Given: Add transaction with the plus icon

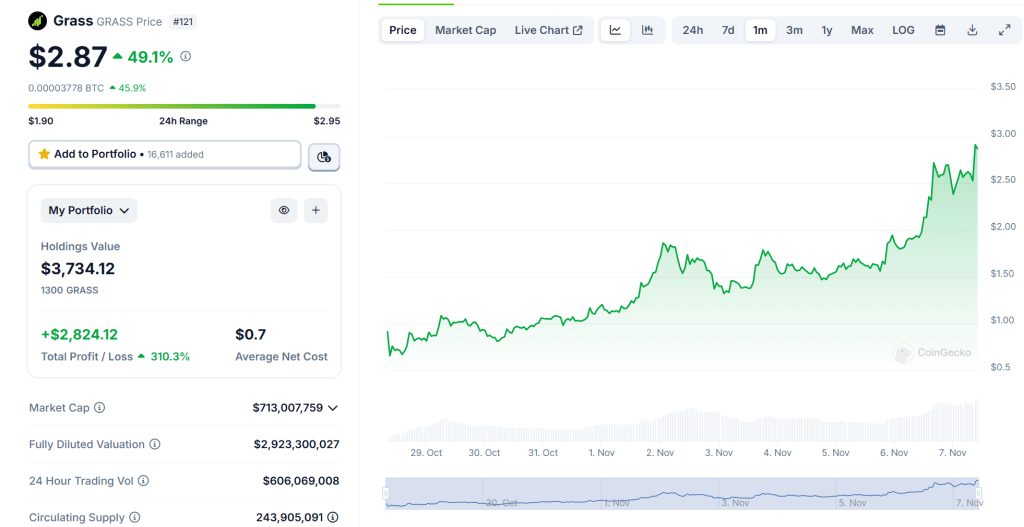Looking at the screenshot, I should pyautogui.click(x=316, y=210).
